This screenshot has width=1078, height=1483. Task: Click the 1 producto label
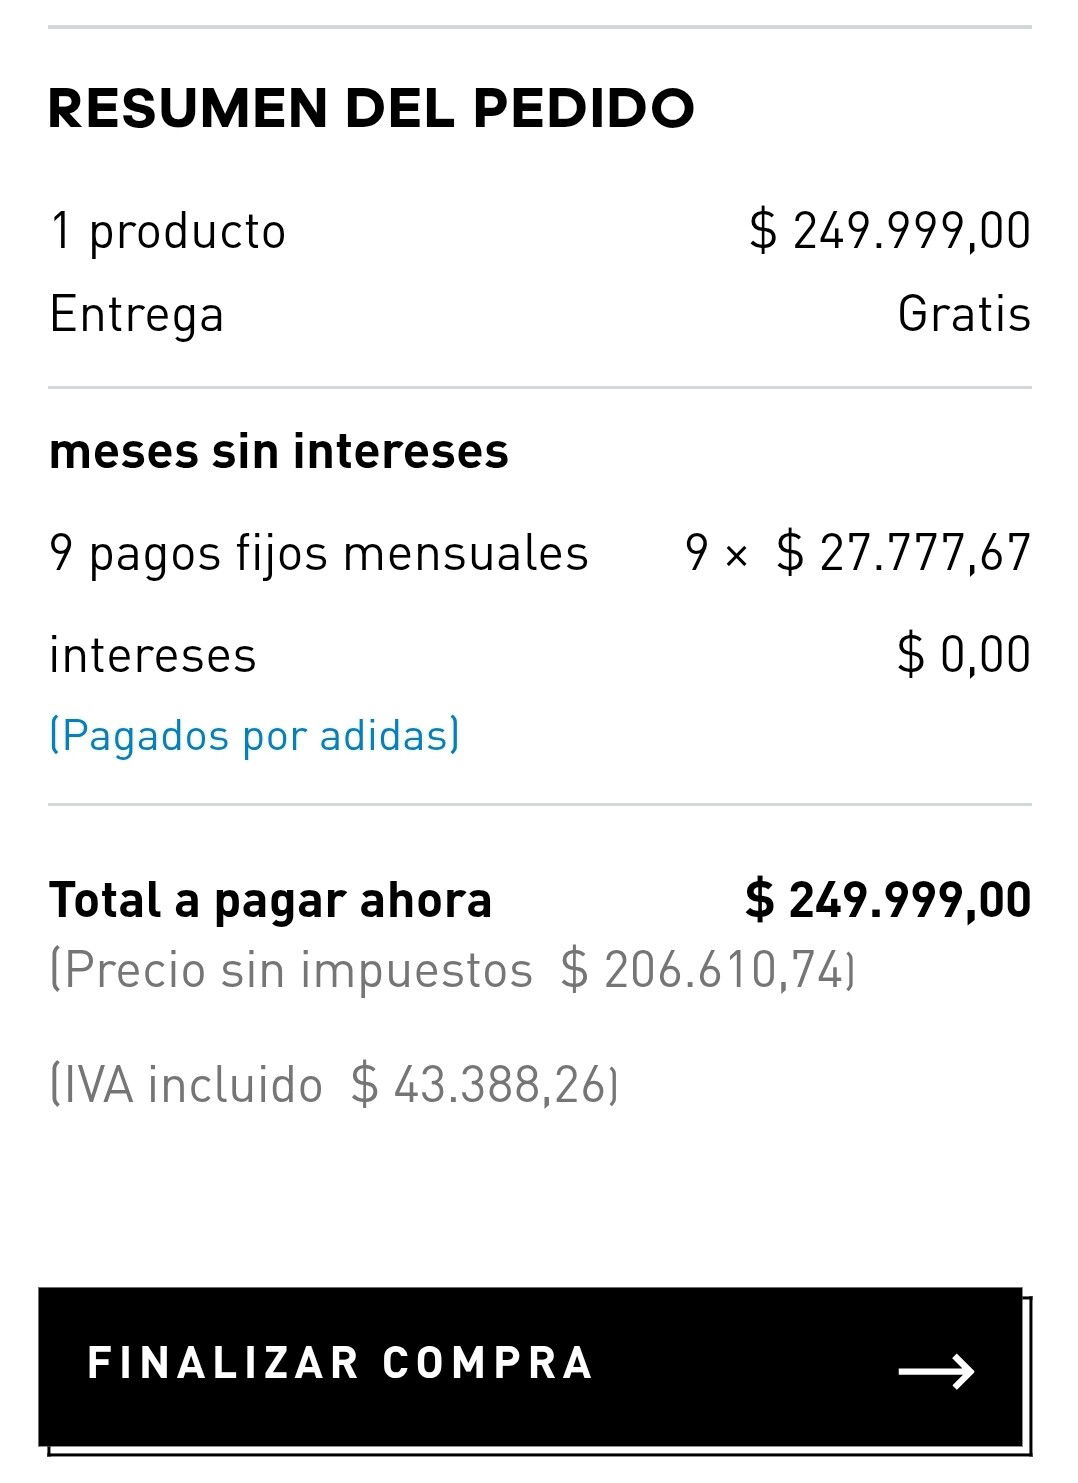[x=168, y=232]
